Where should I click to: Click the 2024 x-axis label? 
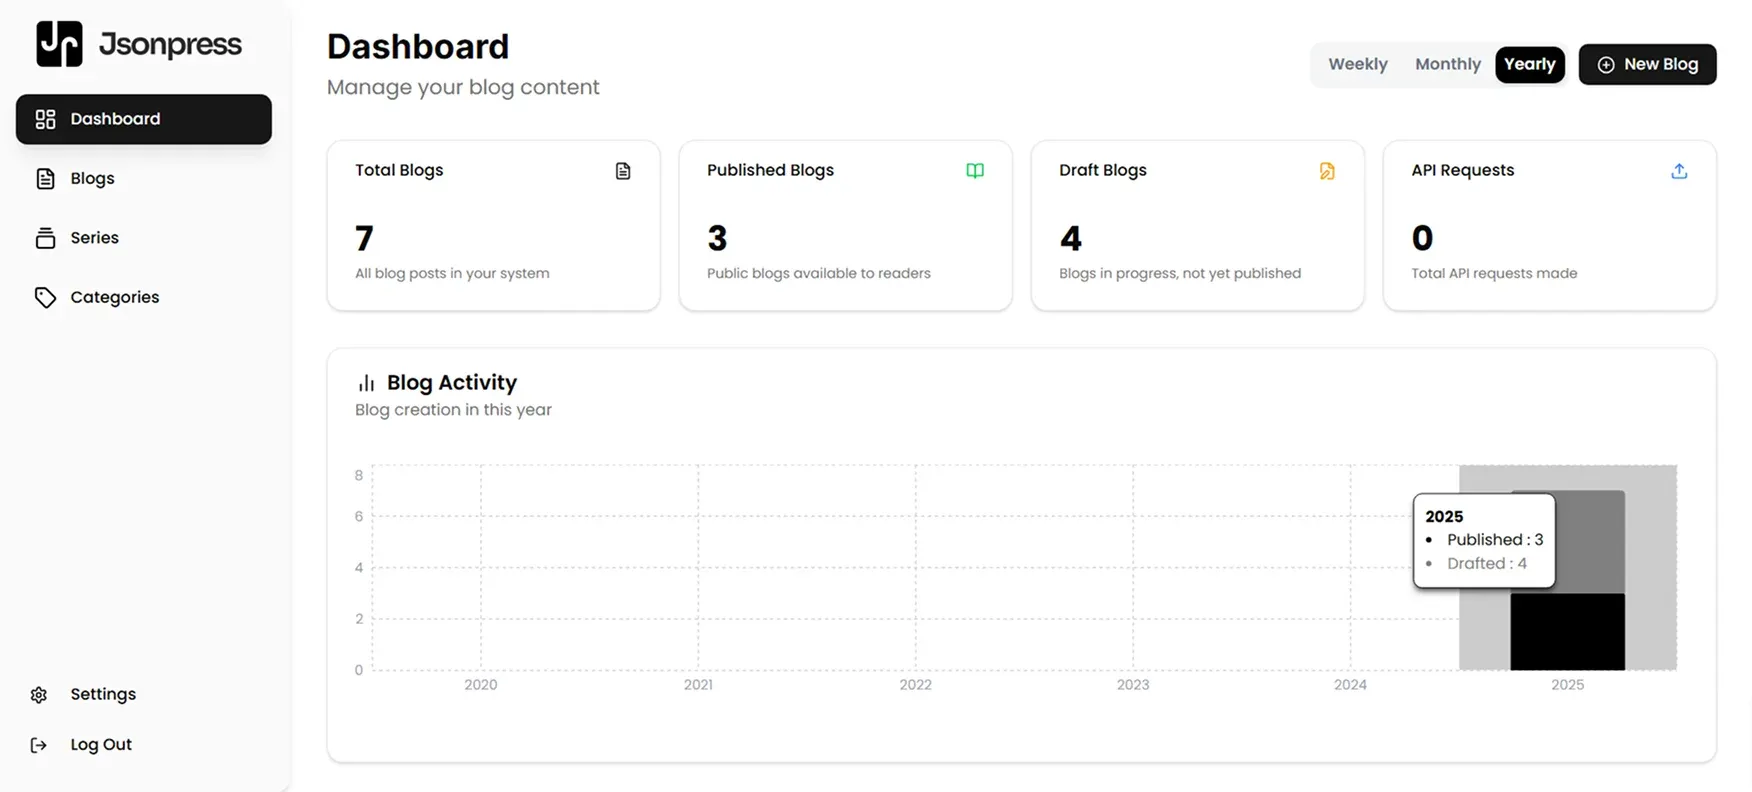coord(1350,685)
